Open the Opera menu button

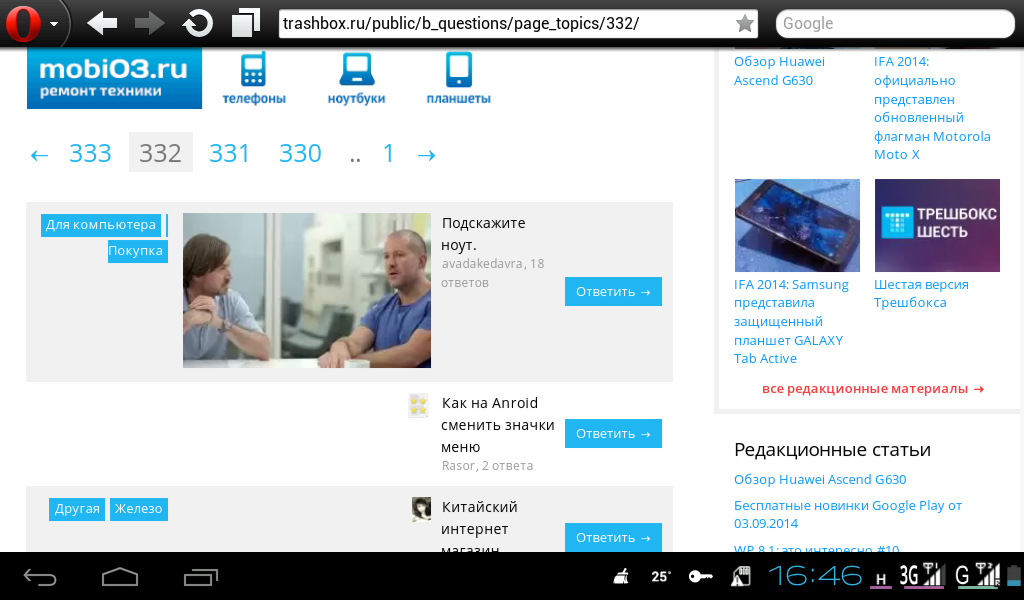[32, 23]
